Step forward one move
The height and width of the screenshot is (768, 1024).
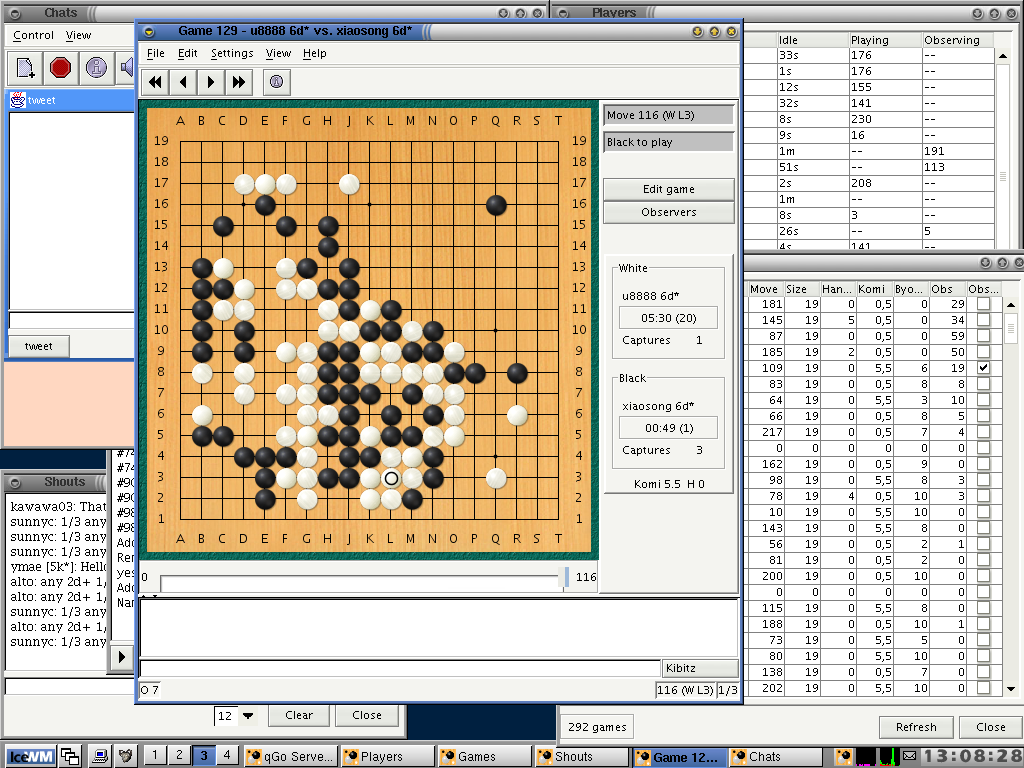point(211,82)
